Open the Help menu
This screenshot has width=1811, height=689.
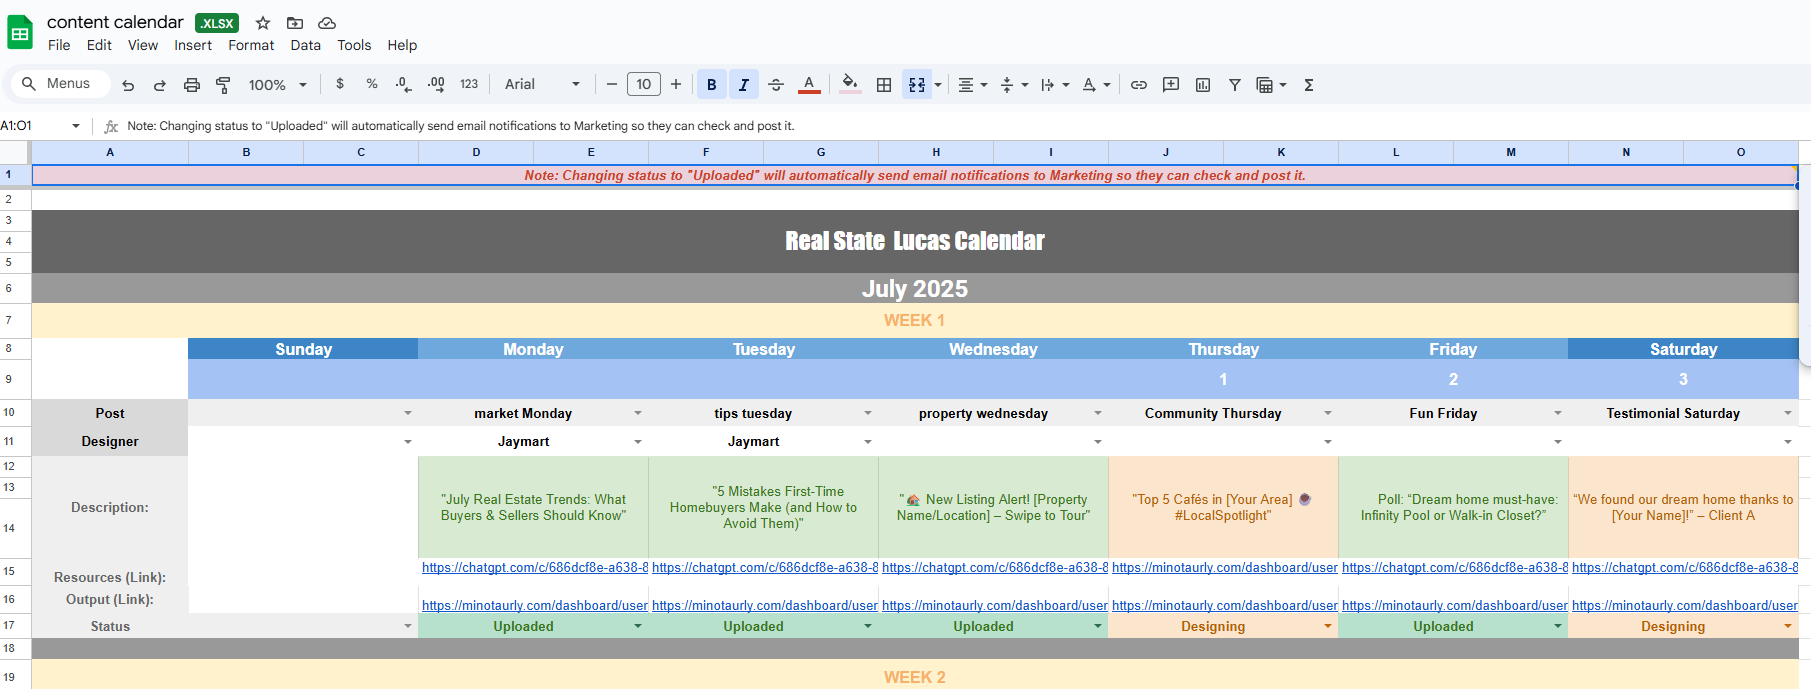tap(402, 45)
